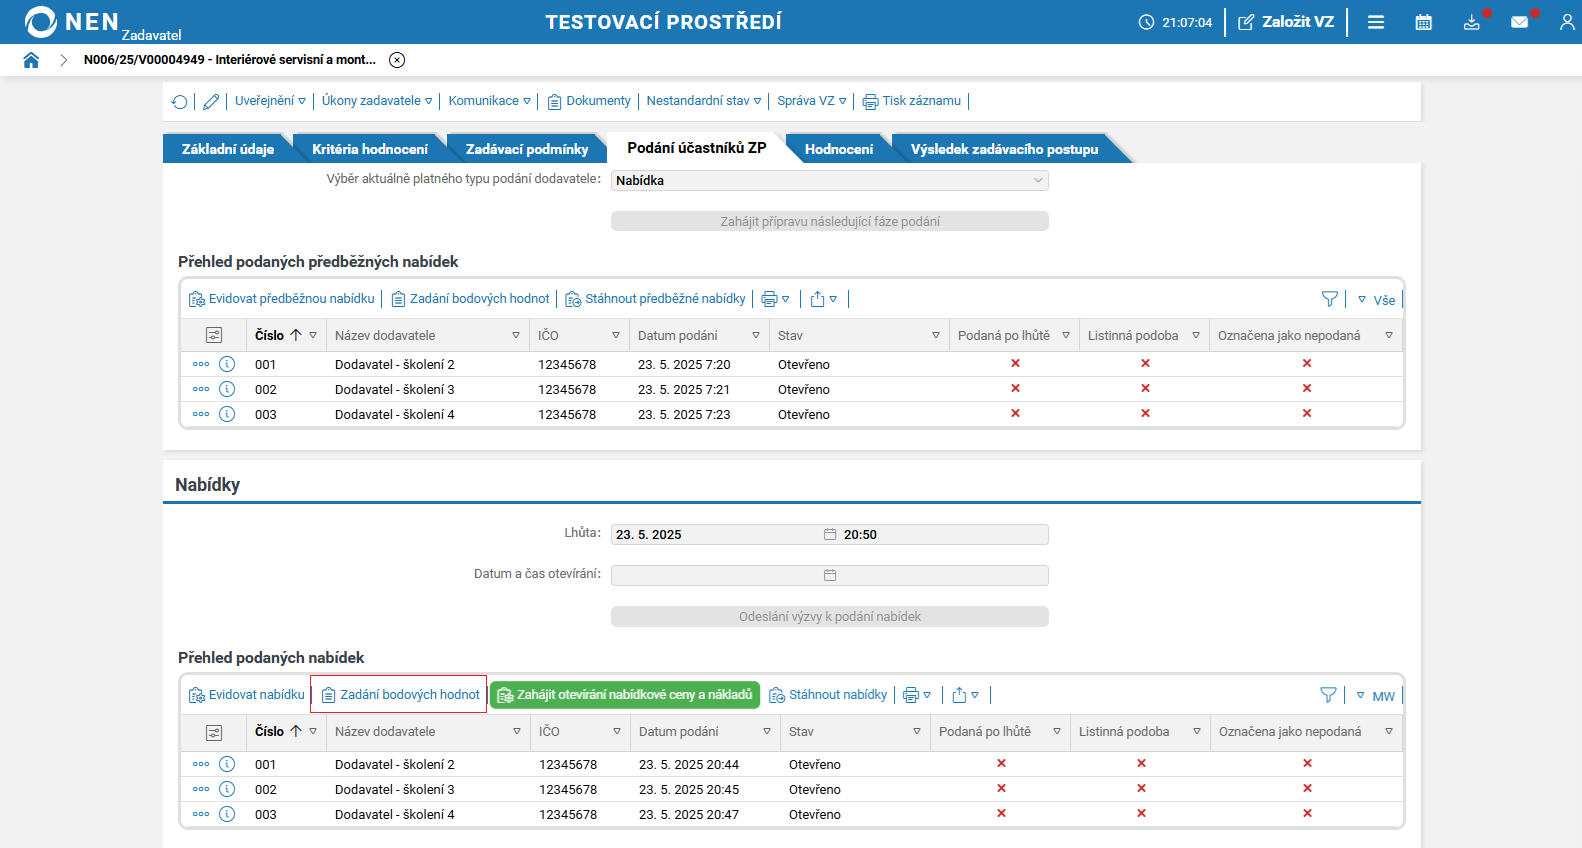Click the home icon in breadcrumb
This screenshot has height=848, width=1582.
click(x=31, y=60)
